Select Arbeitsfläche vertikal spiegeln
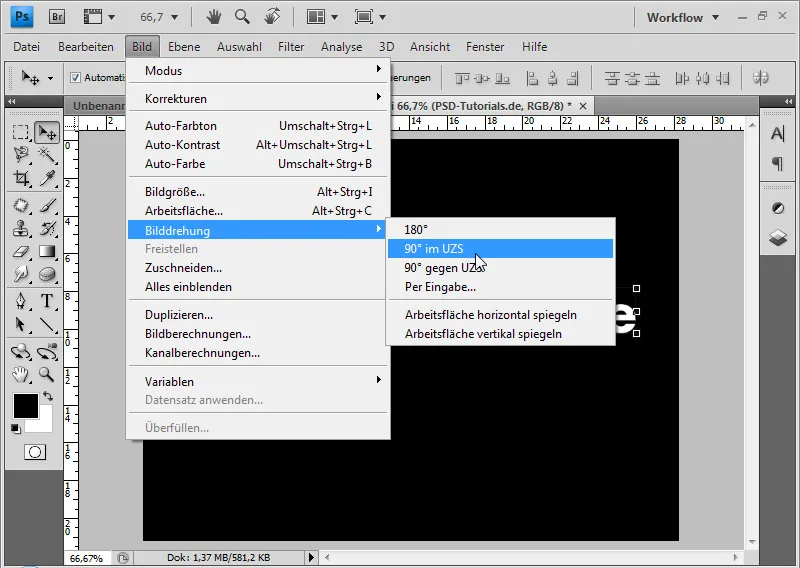Image resolution: width=800 pixels, height=568 pixels. pos(500,334)
